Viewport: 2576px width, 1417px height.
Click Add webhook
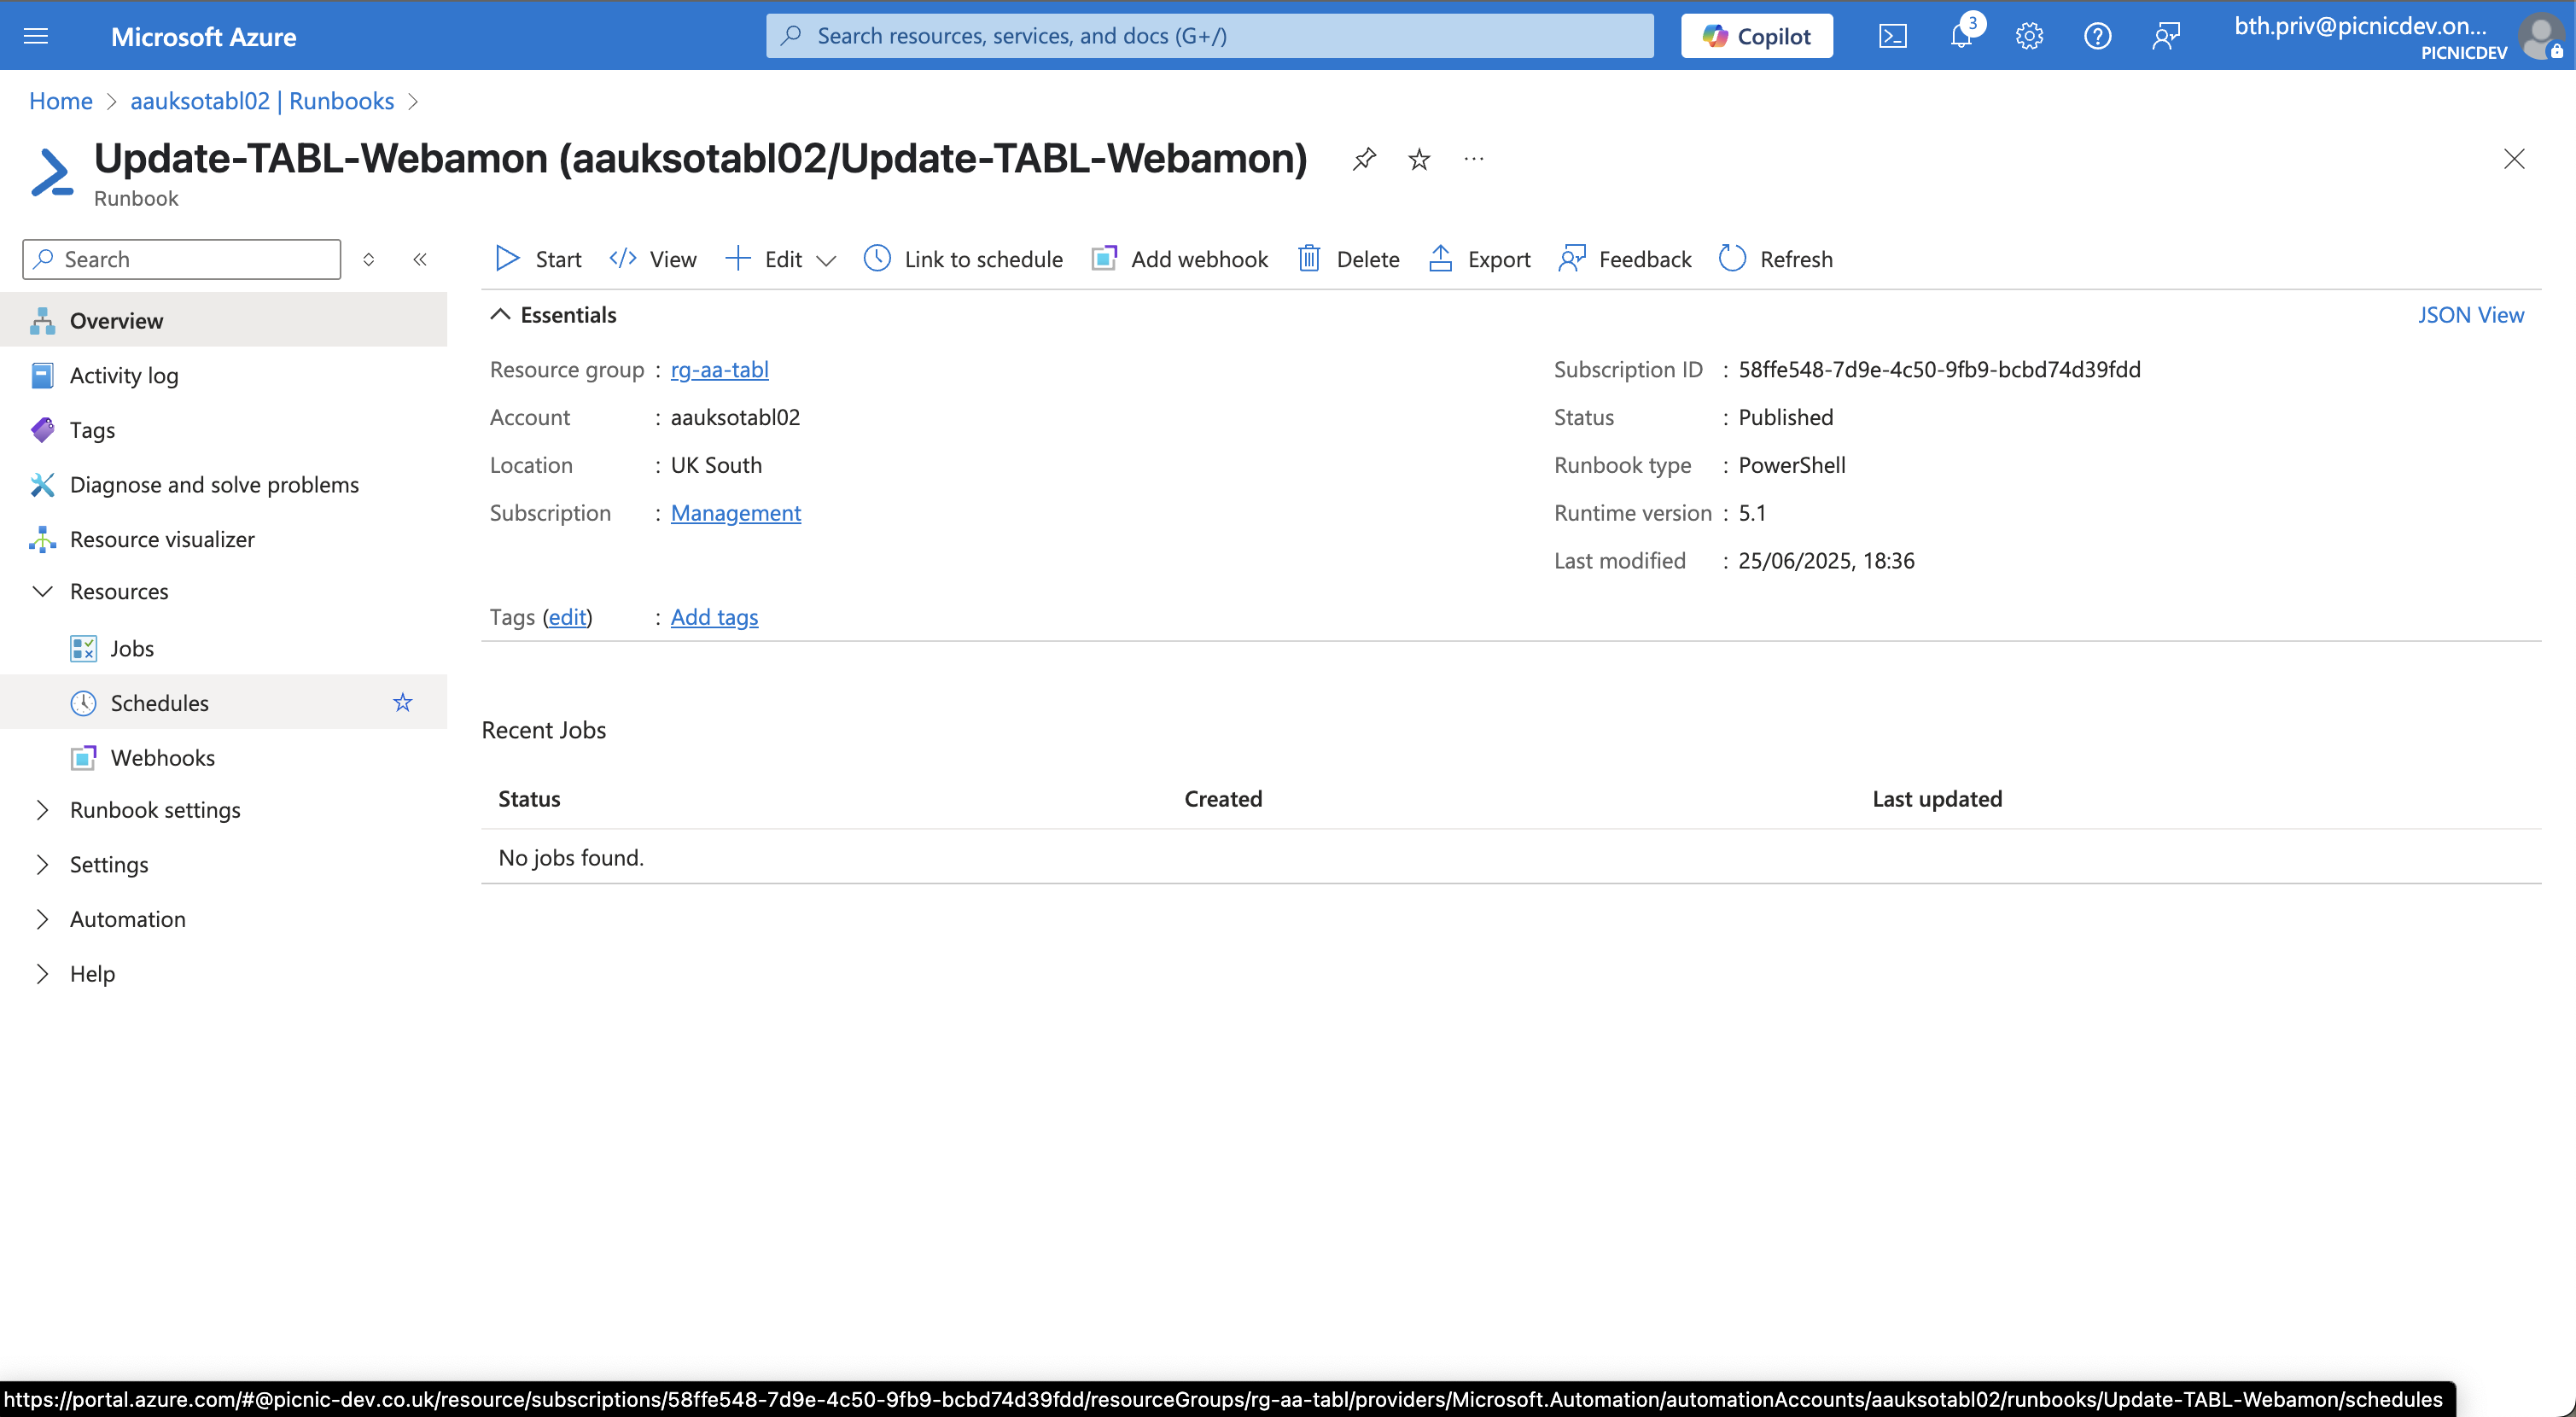coord(1180,259)
